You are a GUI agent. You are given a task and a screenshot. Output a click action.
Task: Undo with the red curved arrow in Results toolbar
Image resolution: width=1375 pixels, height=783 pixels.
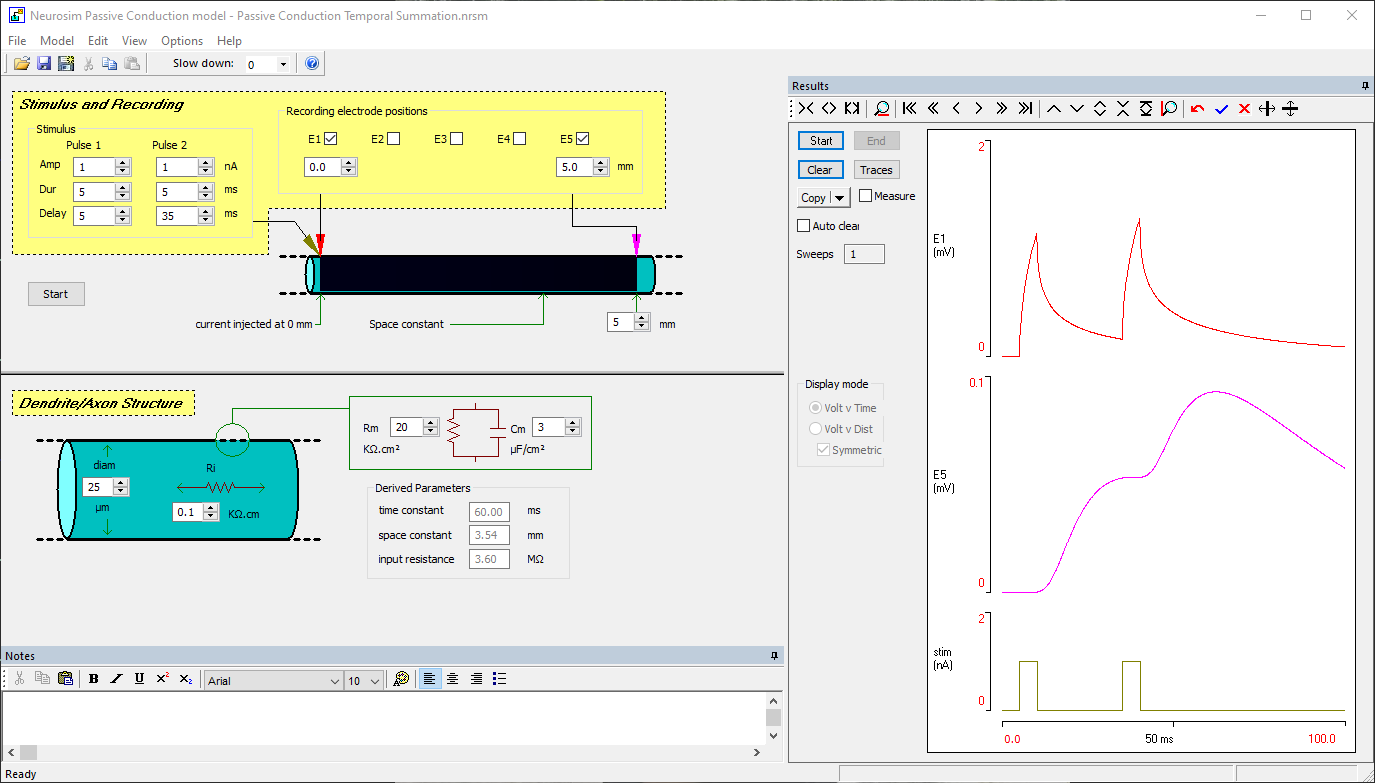pos(1198,108)
